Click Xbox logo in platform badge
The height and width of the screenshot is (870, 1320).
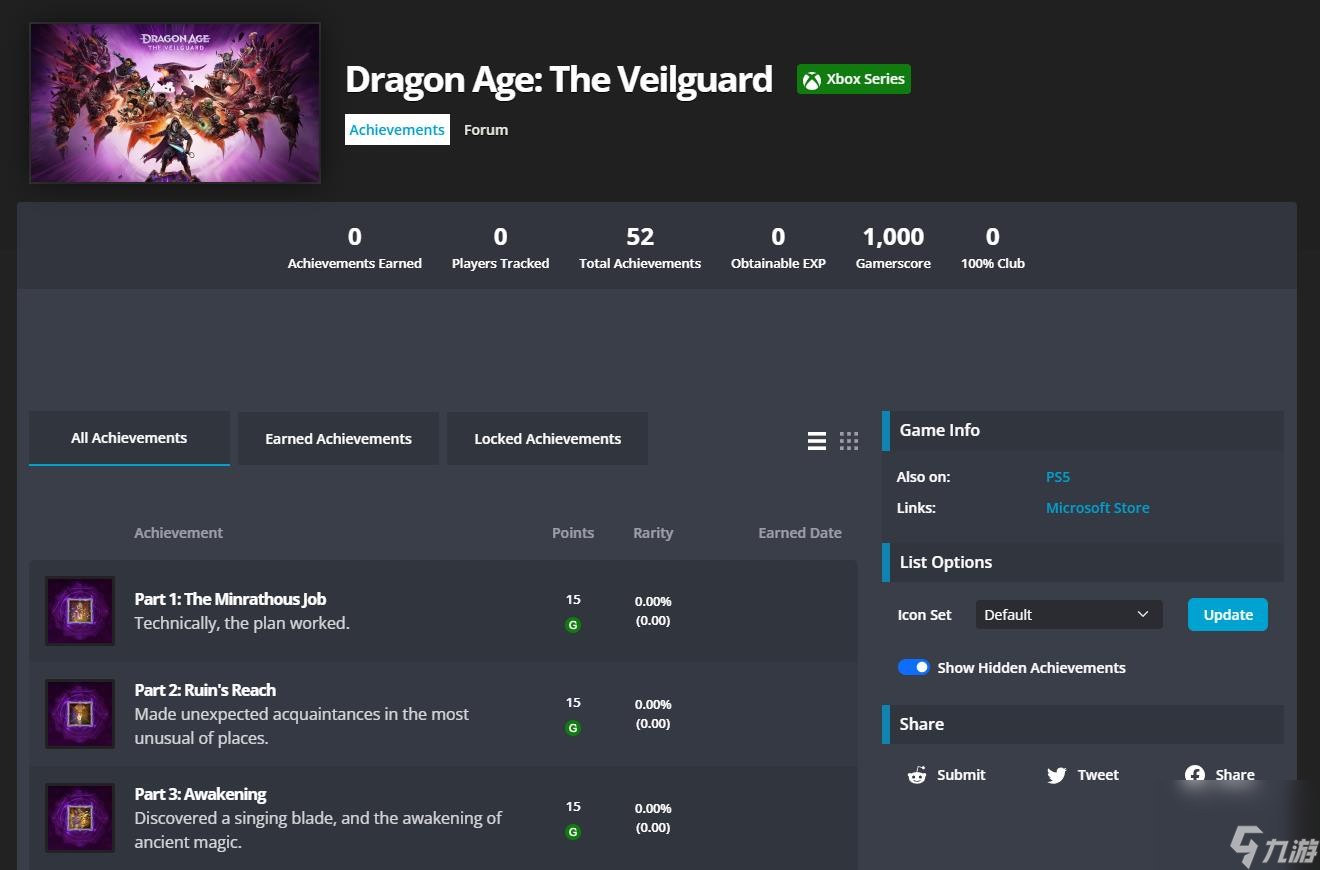812,80
